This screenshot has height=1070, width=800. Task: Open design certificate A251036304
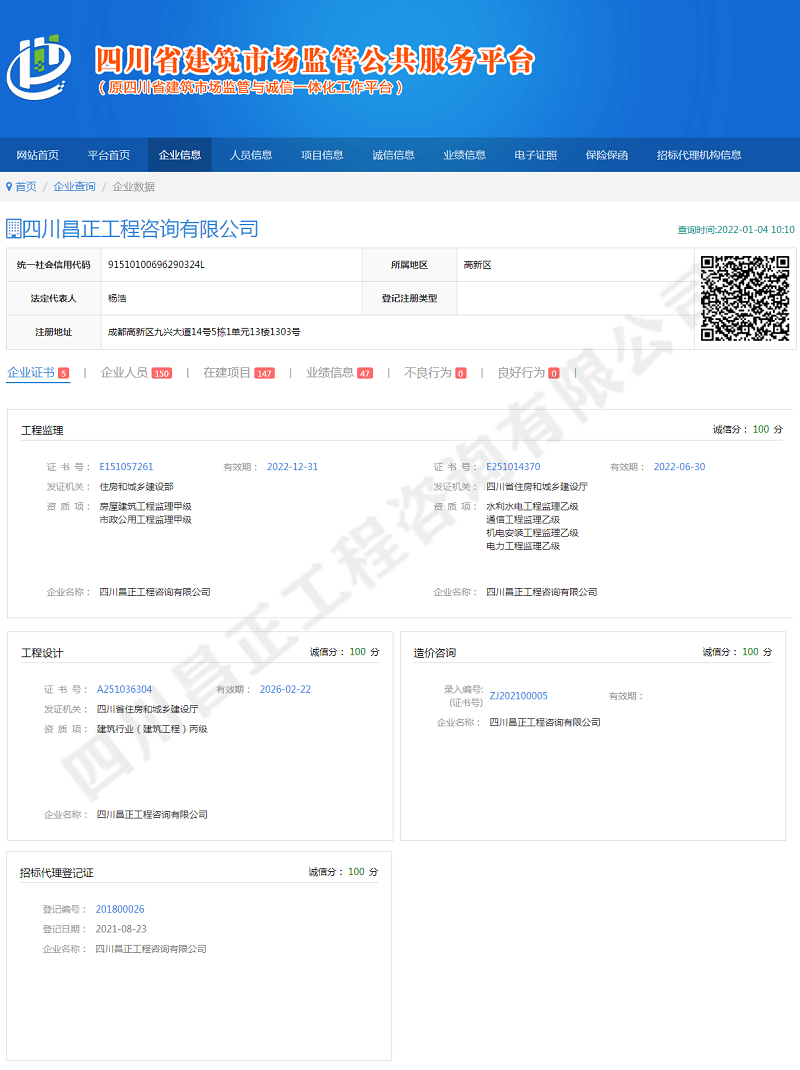(124, 689)
